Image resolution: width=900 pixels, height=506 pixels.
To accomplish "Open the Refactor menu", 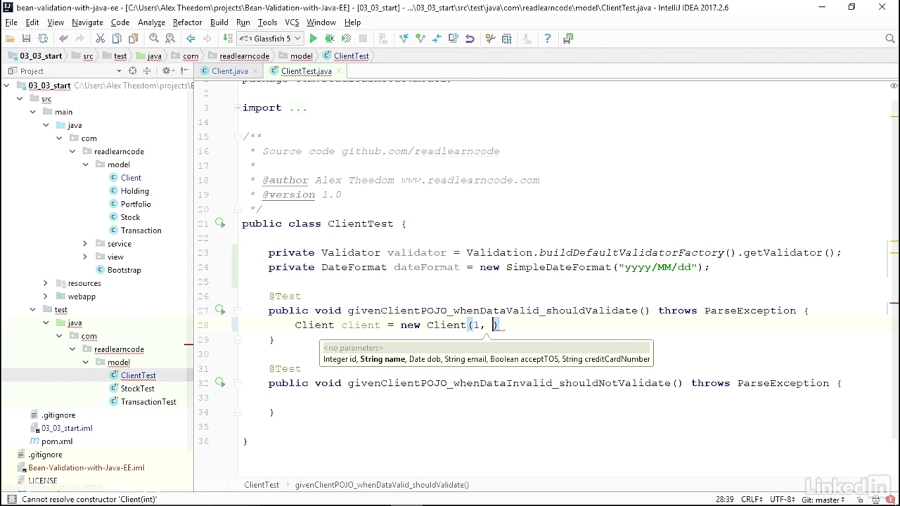I will pyautogui.click(x=187, y=22).
